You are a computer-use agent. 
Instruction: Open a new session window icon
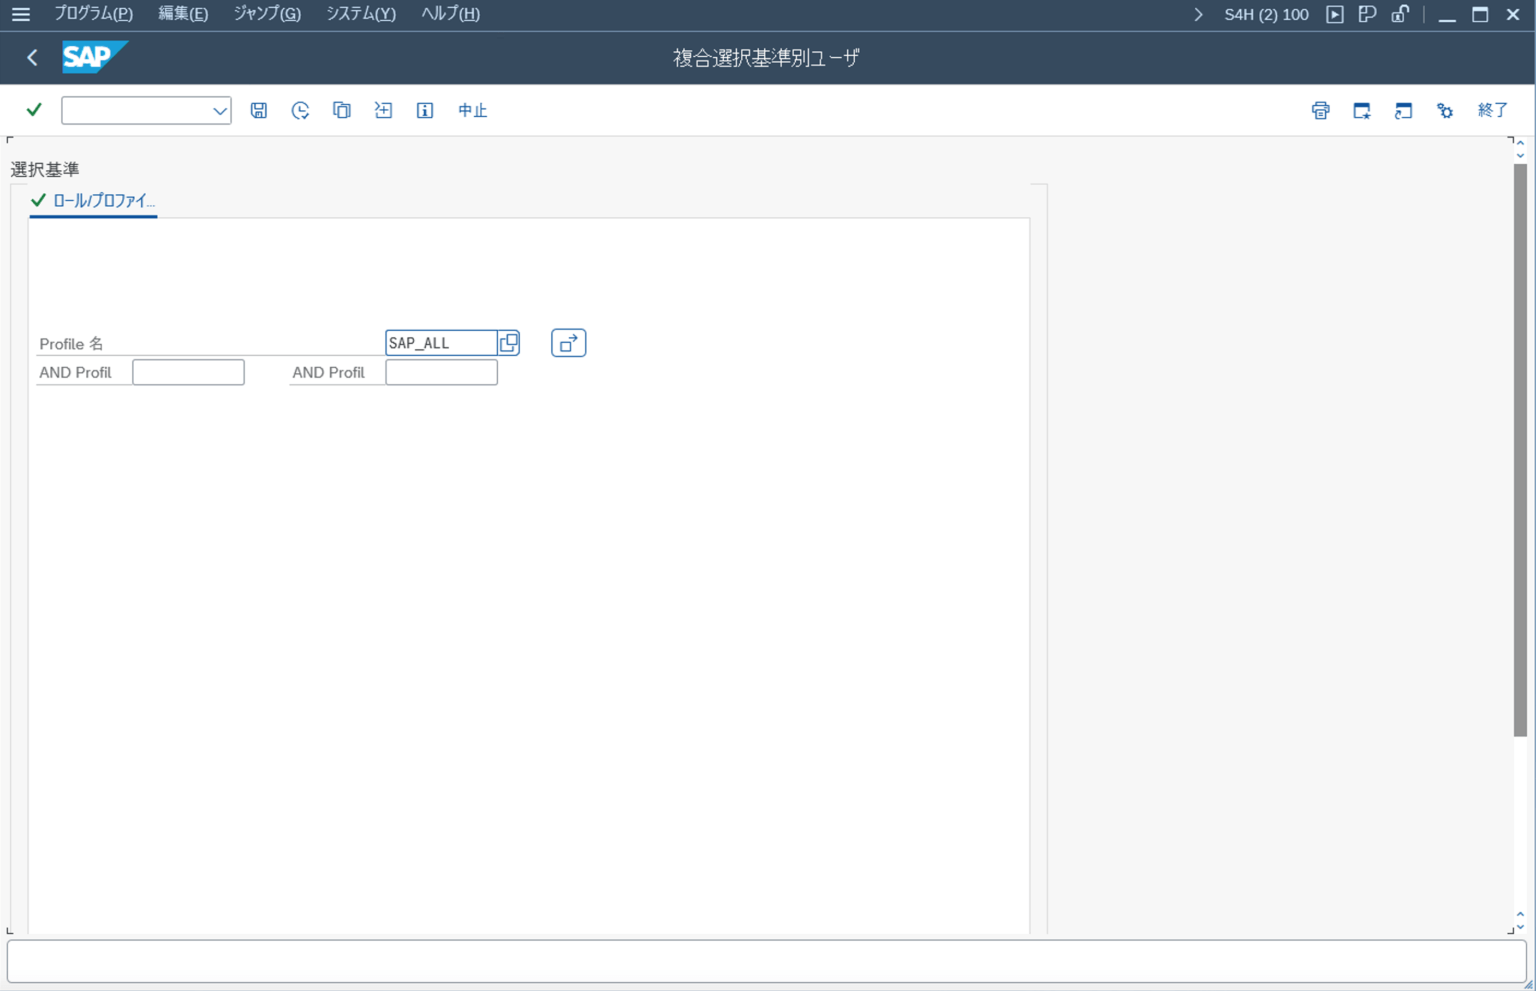point(1403,110)
